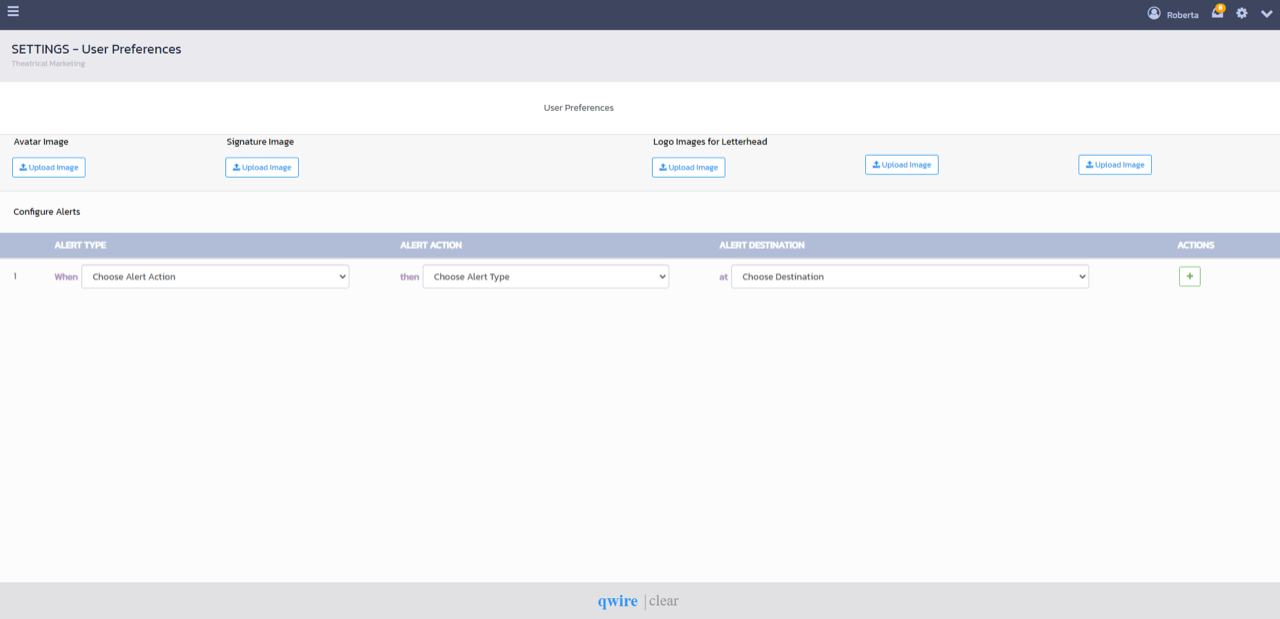
Task: Click the Theatrical Marketing subtitle
Action: 48,64
